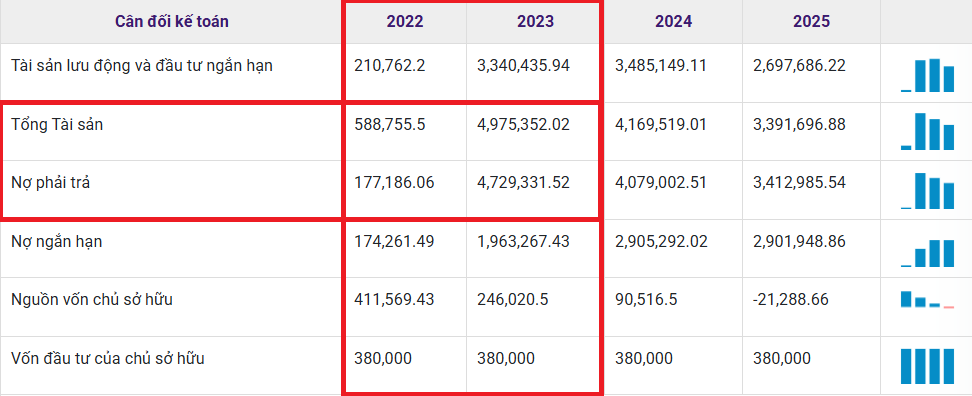
Task: Open the Tổng Tài sản sparkline chart
Action: (x=927, y=131)
